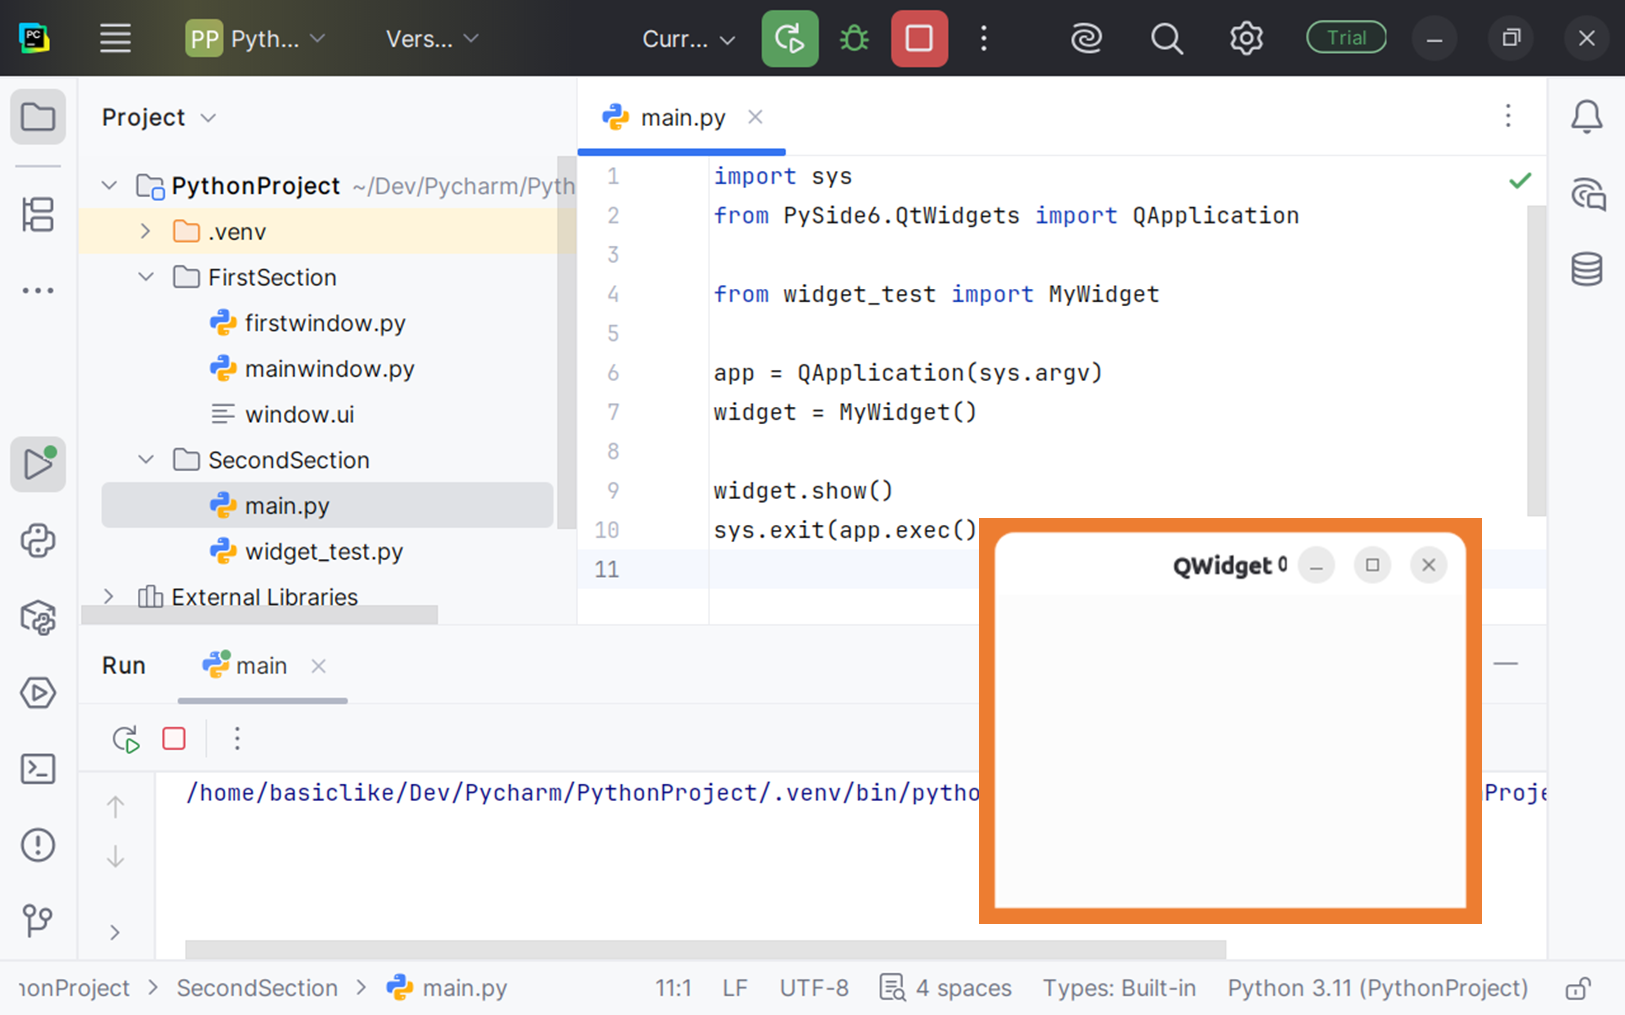Click the green inspection checkmark
The width and height of the screenshot is (1625, 1015).
coord(1520,181)
